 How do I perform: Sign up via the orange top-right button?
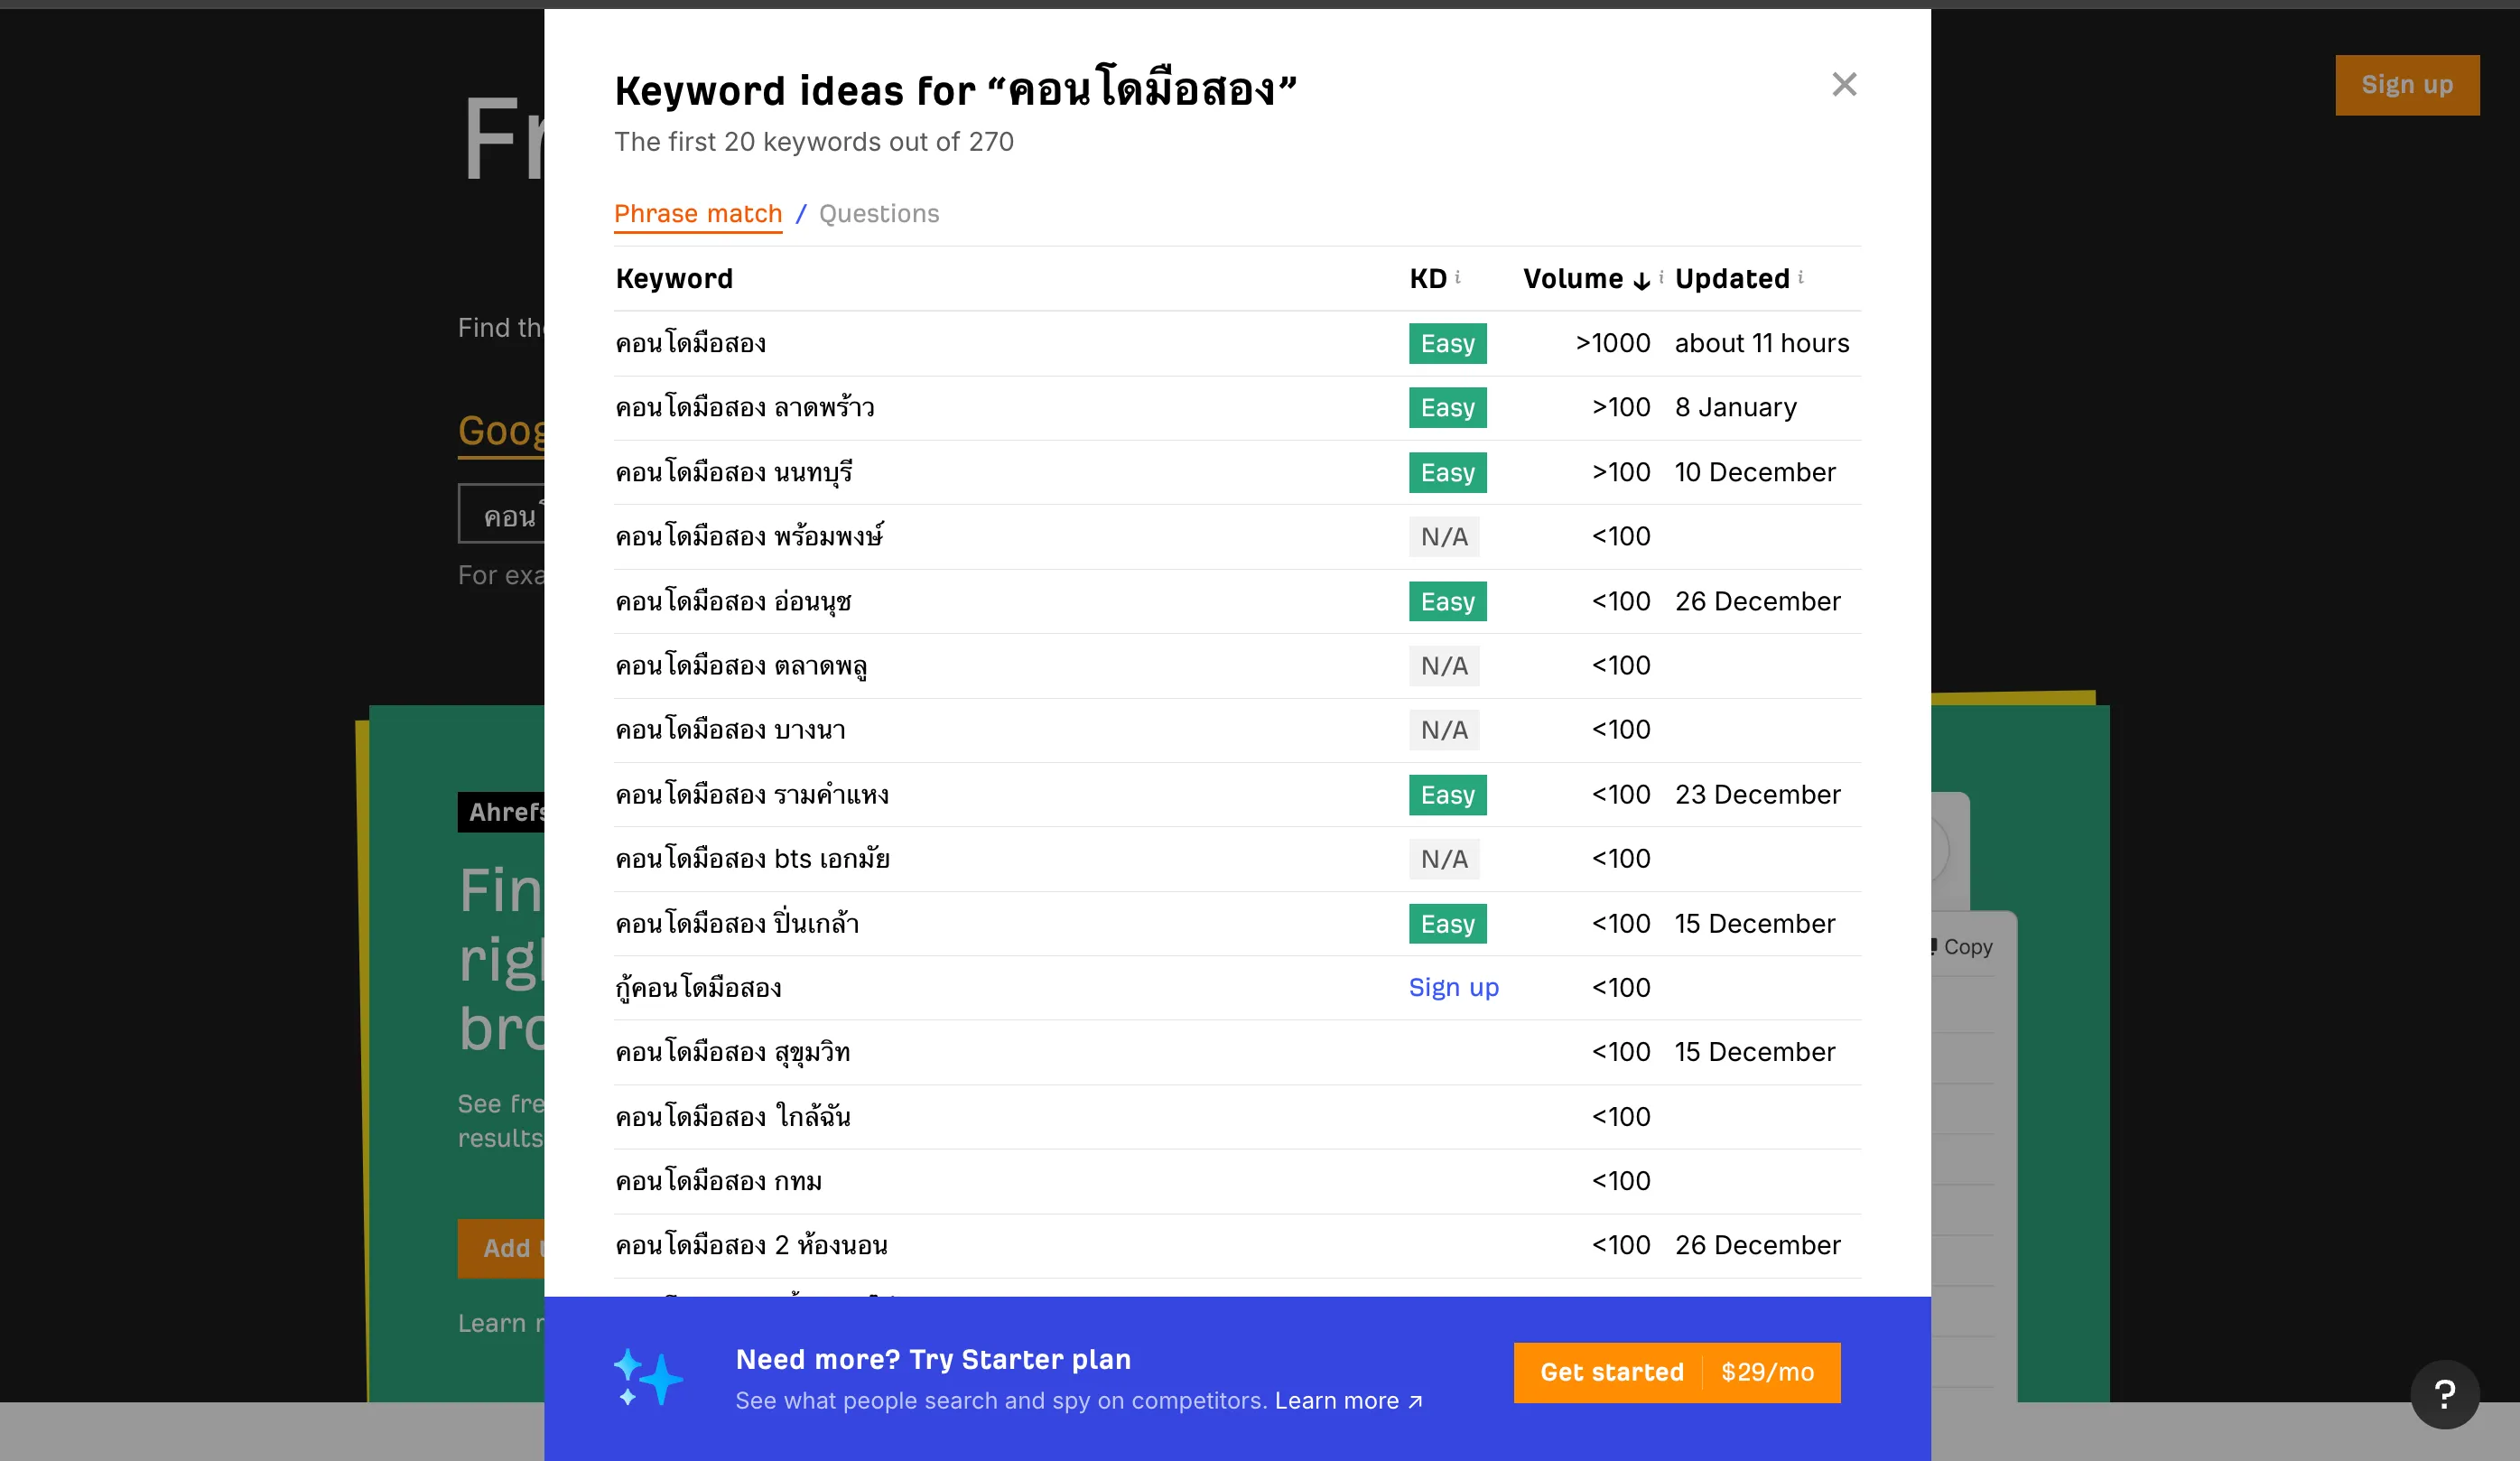pyautogui.click(x=2406, y=84)
